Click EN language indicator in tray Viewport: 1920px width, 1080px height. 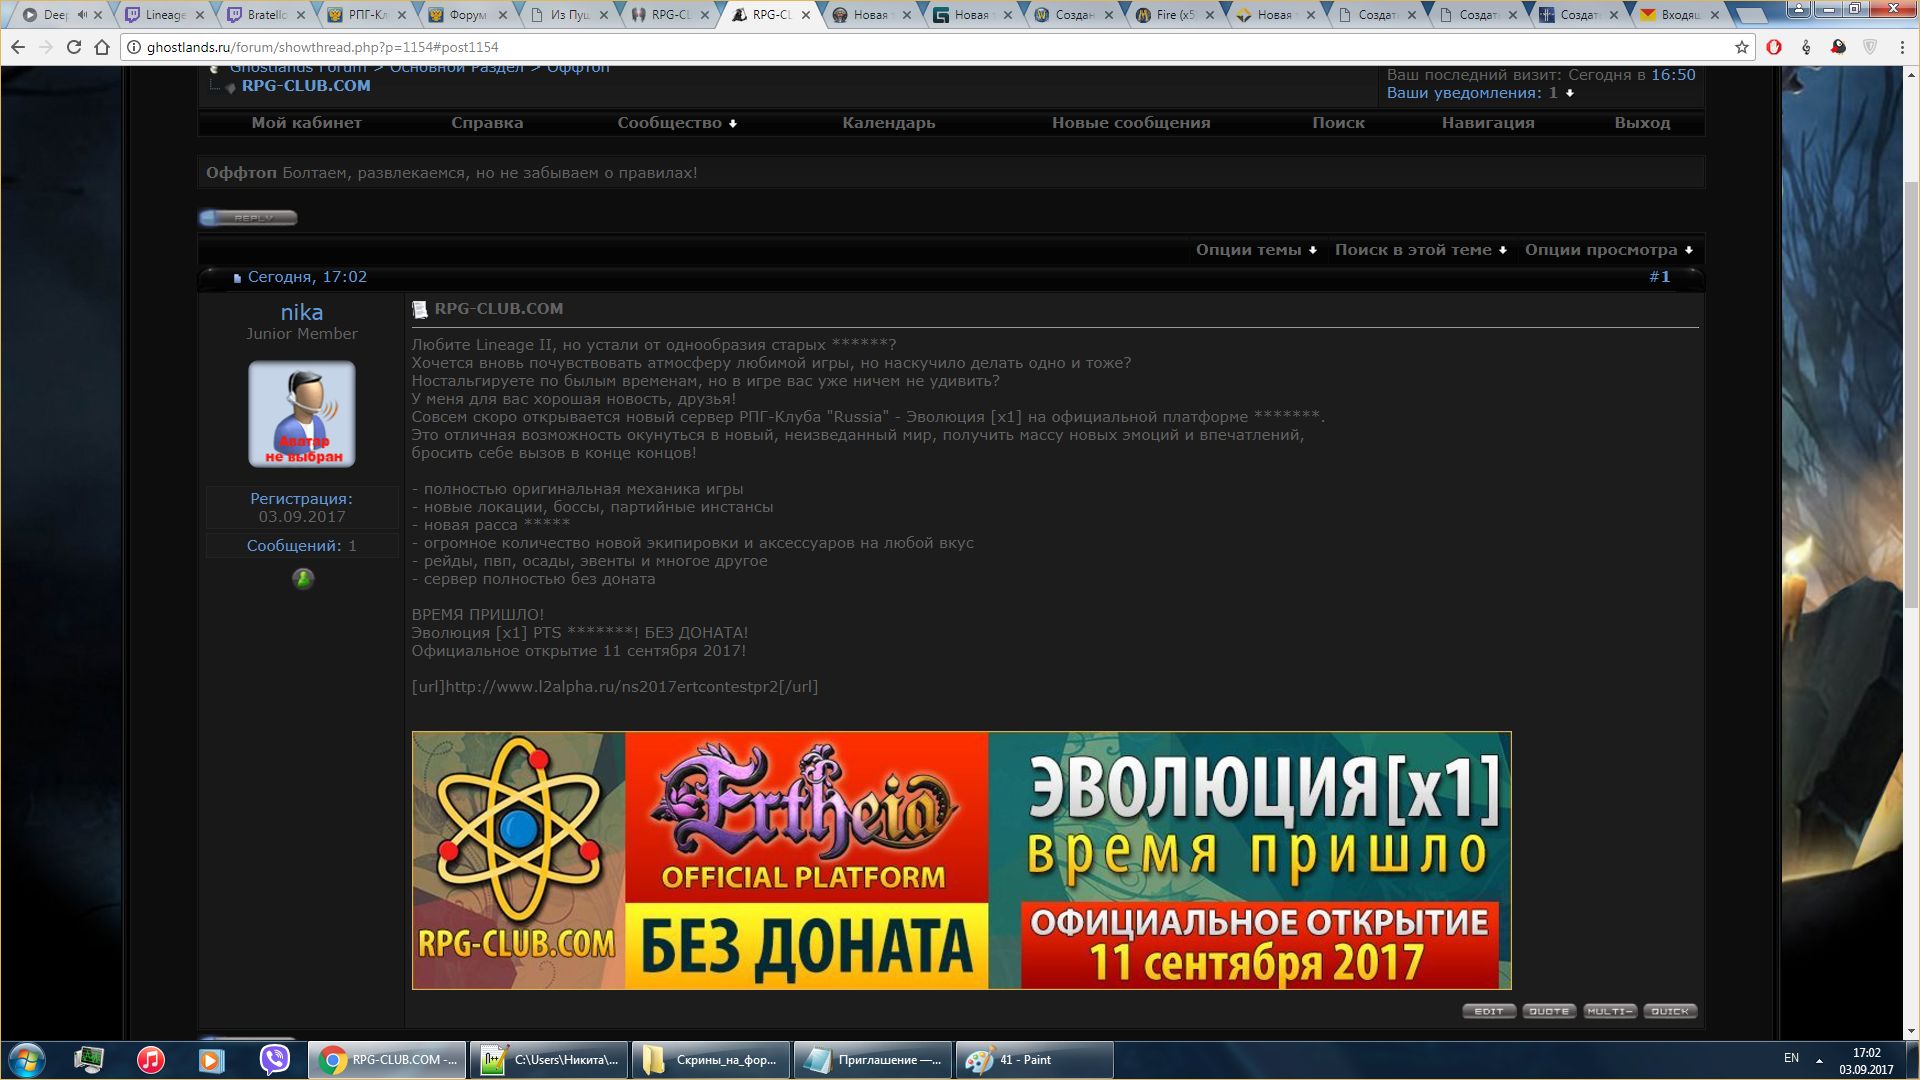(1791, 1058)
